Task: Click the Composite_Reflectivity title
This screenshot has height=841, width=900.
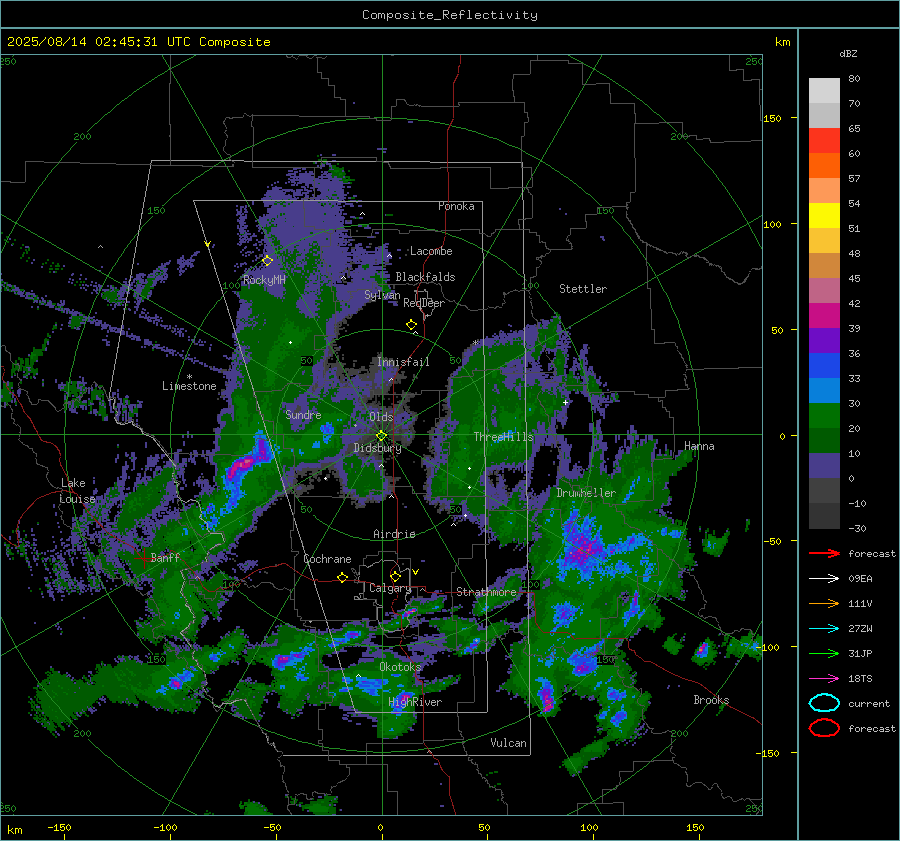Action: [x=449, y=15]
